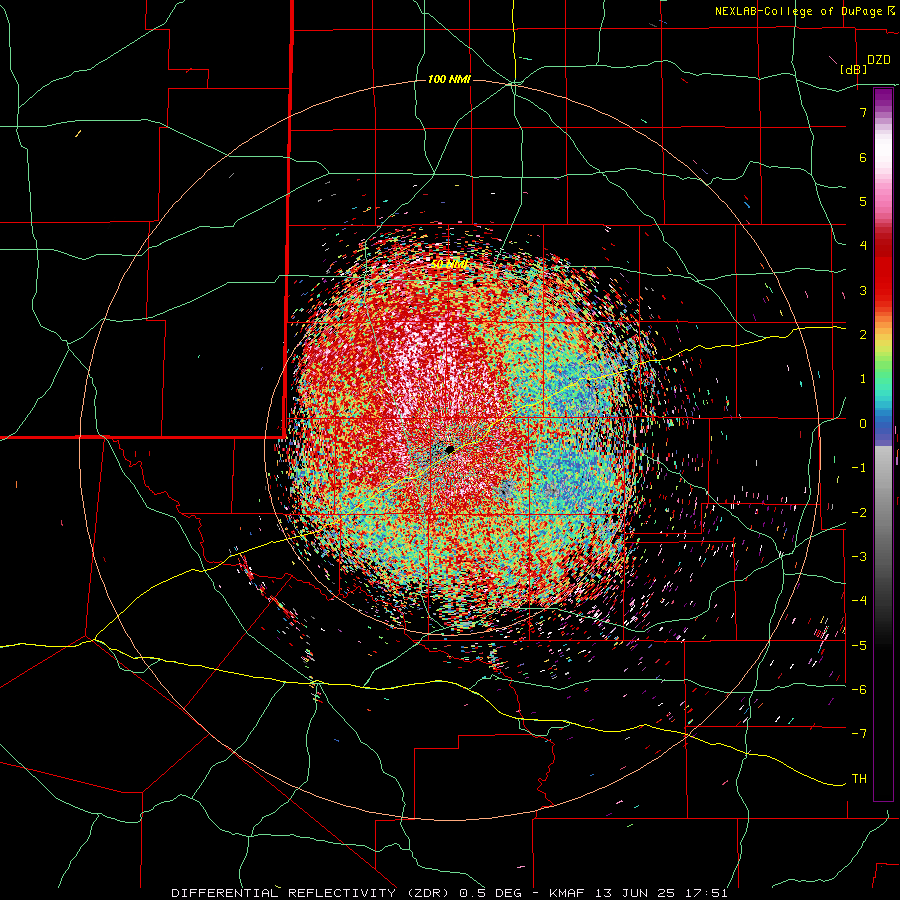The width and height of the screenshot is (900, 900).
Task: Click the 4 value on the color scale
Action: tap(863, 246)
